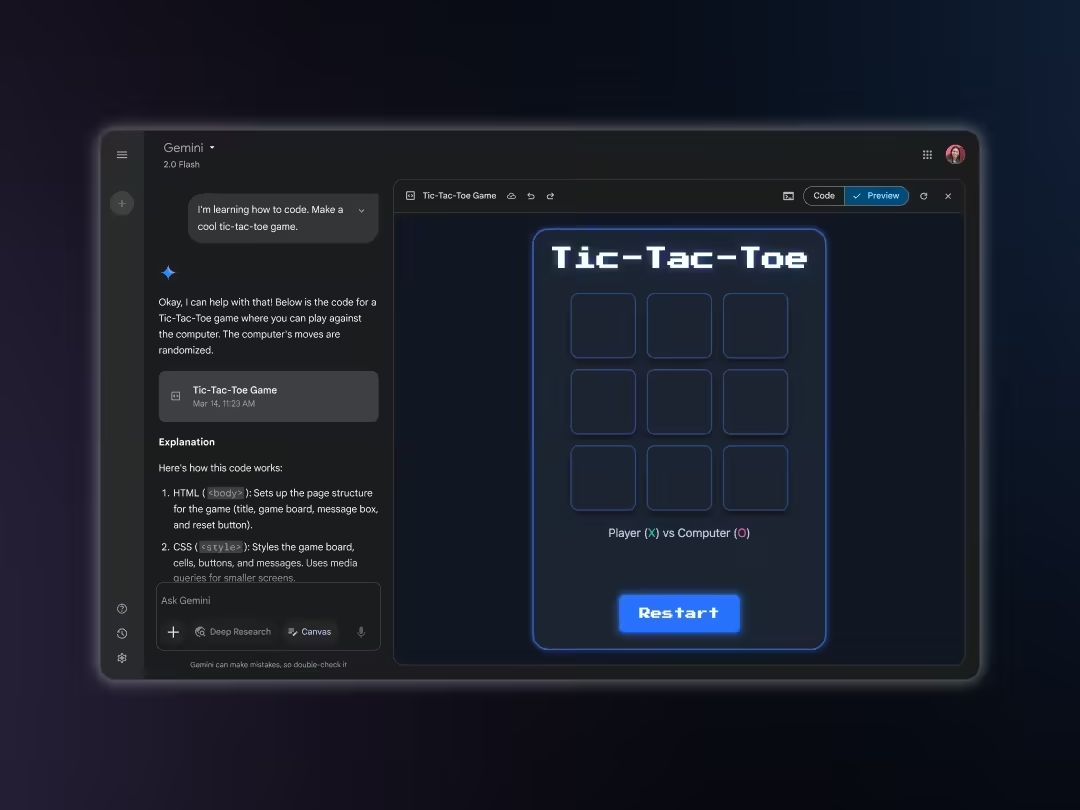The width and height of the screenshot is (1080, 810).
Task: Start a new chat with plus button
Action: tap(122, 204)
